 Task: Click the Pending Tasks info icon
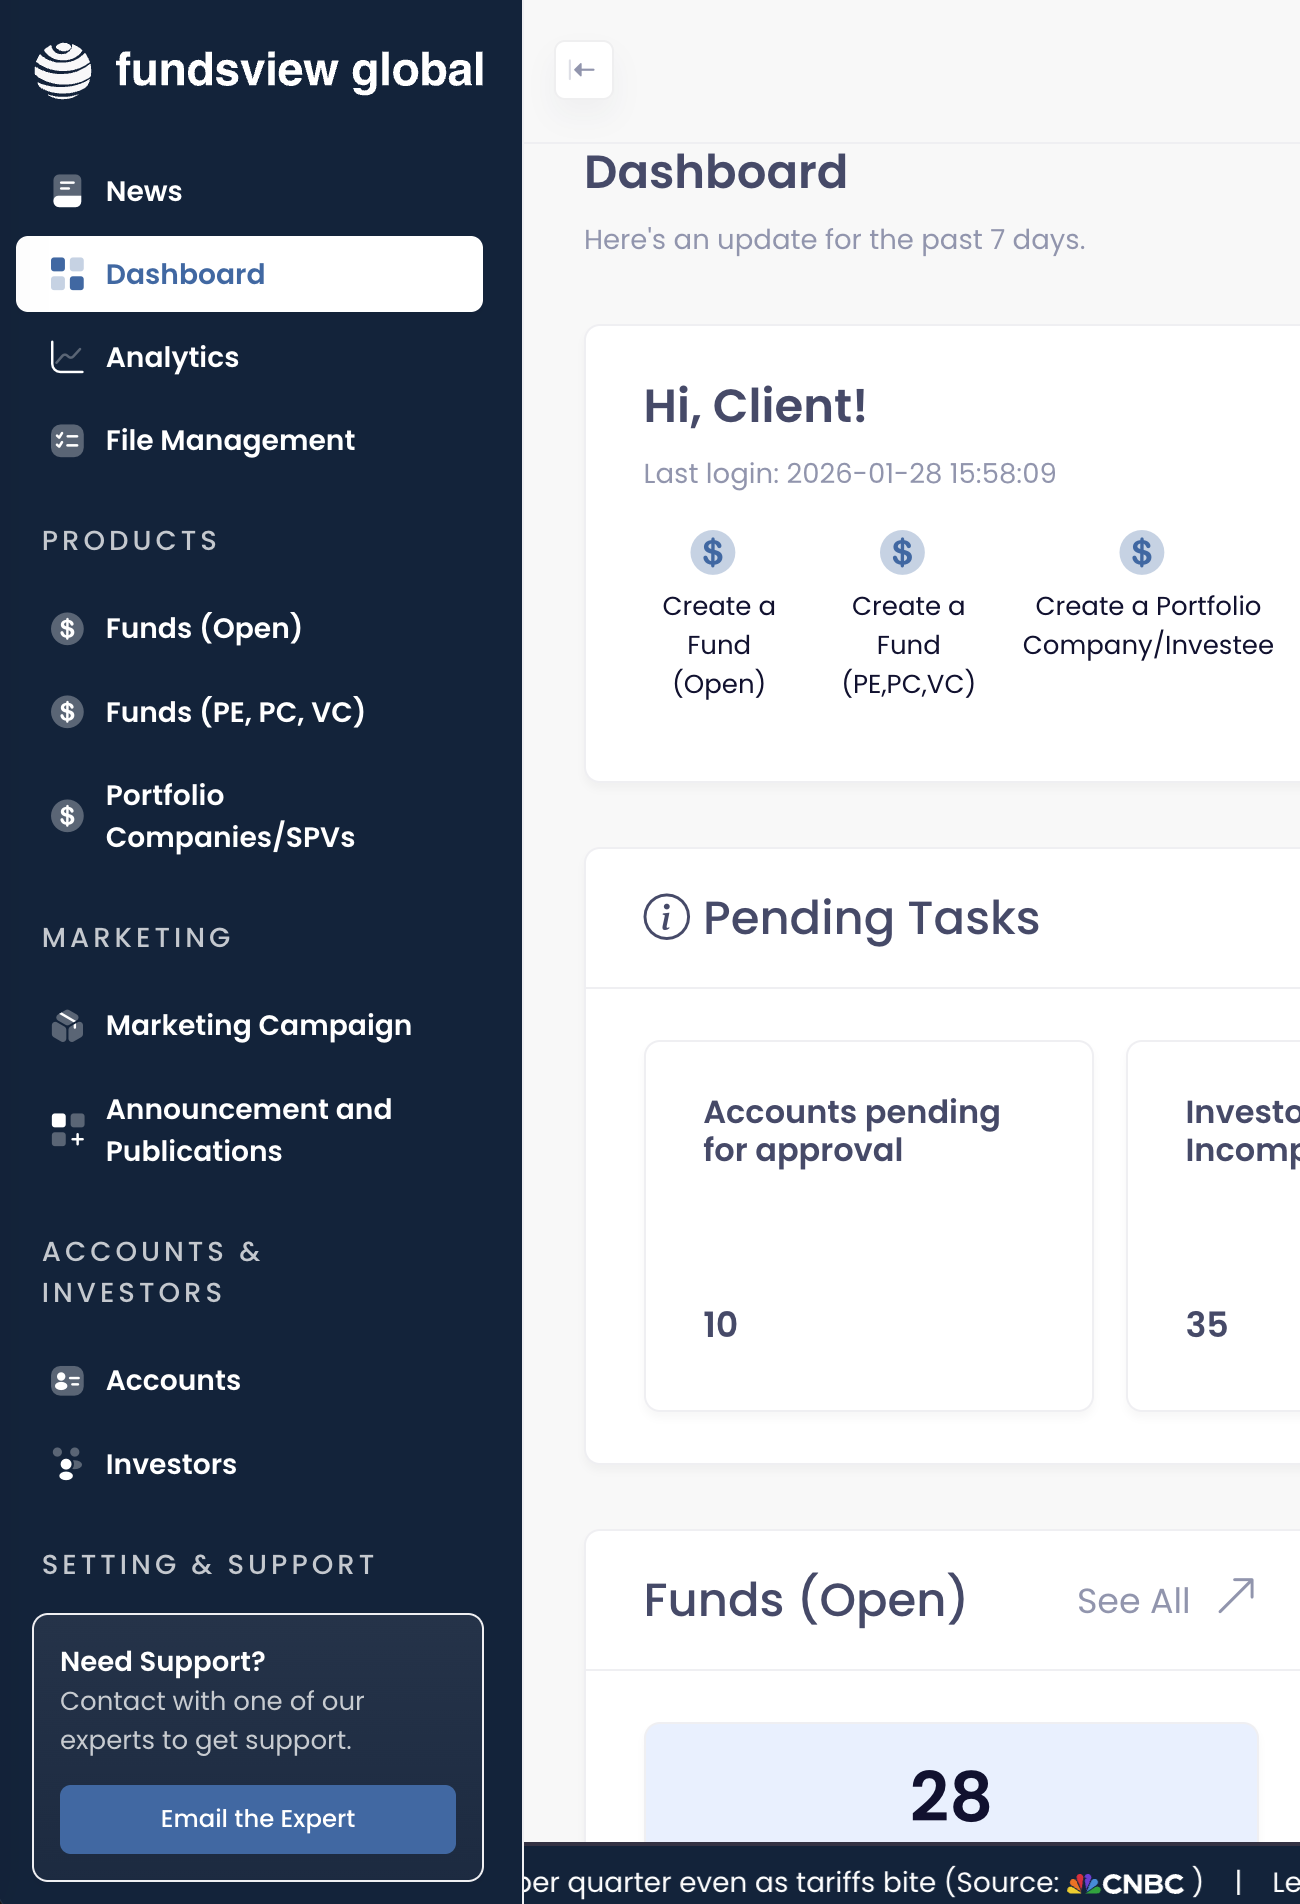pos(666,917)
